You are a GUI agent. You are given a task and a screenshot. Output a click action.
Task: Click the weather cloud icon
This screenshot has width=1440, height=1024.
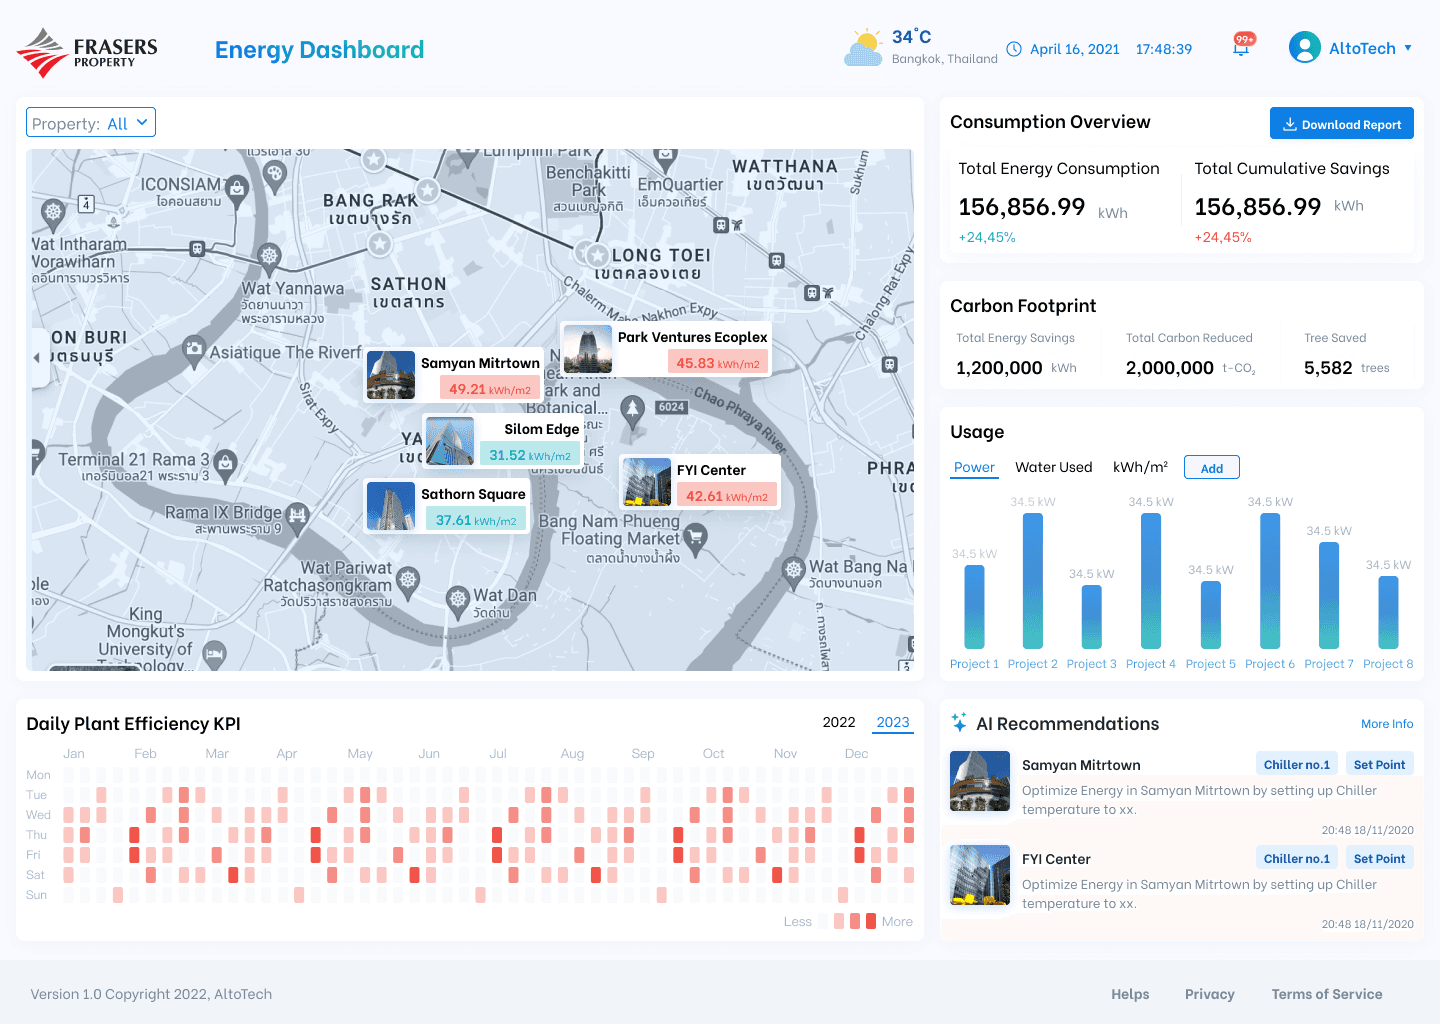click(x=864, y=48)
